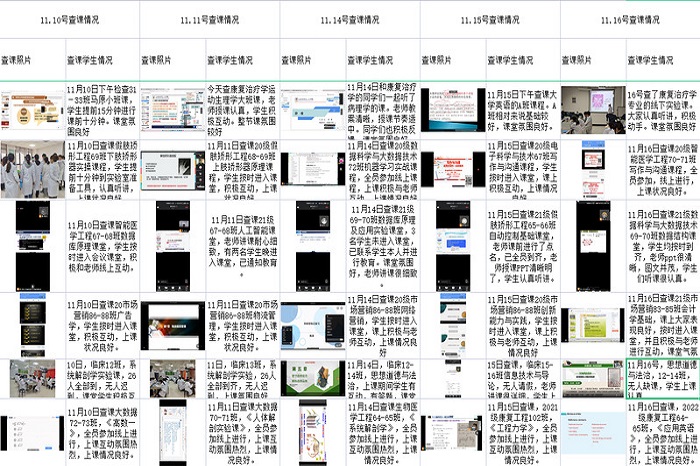Viewport: 700px width, 466px height.
Task: Open the dark phone screenshot in 11.11 column
Action: 172,230
